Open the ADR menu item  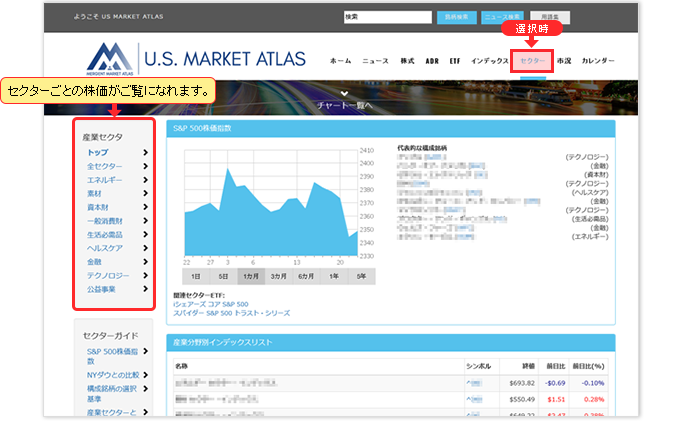tap(432, 61)
